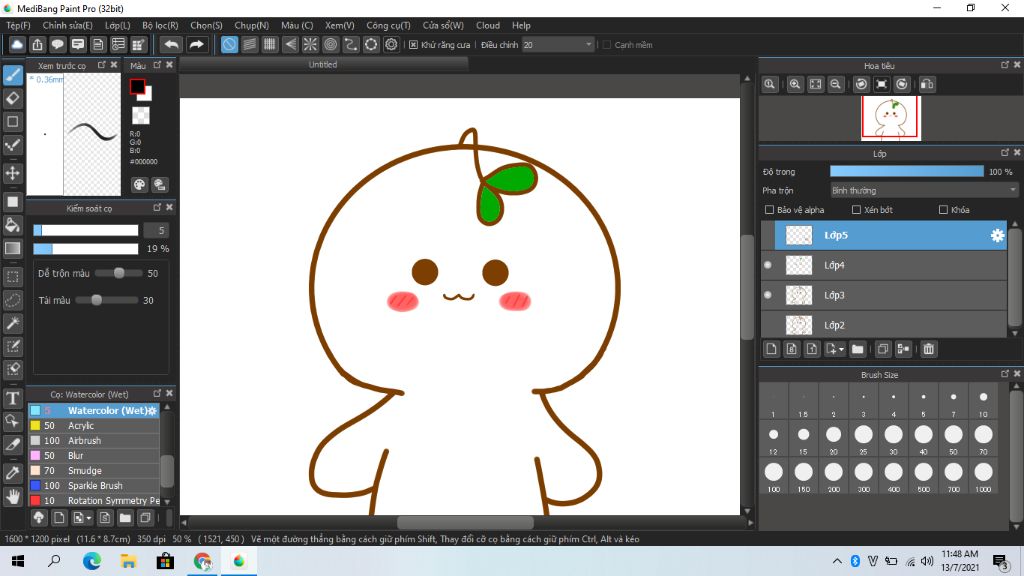Open the Công cụ(T) menu

(388, 25)
